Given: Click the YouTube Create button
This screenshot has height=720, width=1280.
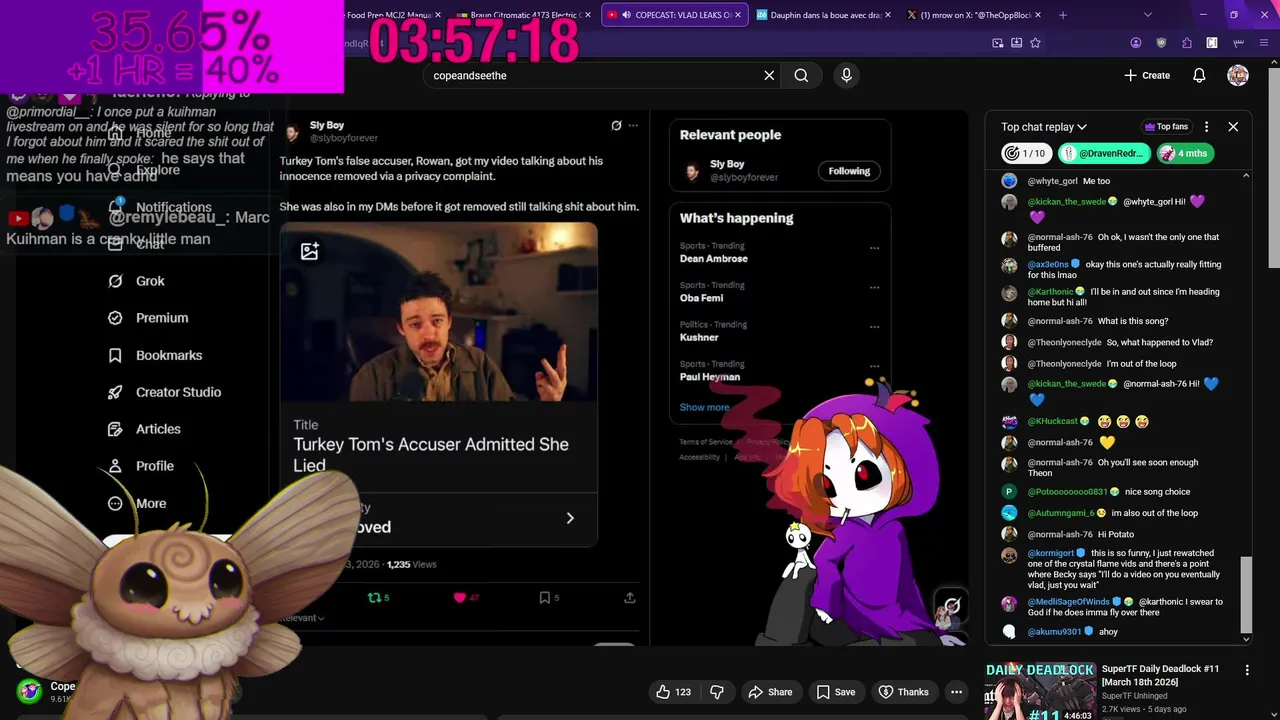Looking at the screenshot, I should pos(1147,75).
